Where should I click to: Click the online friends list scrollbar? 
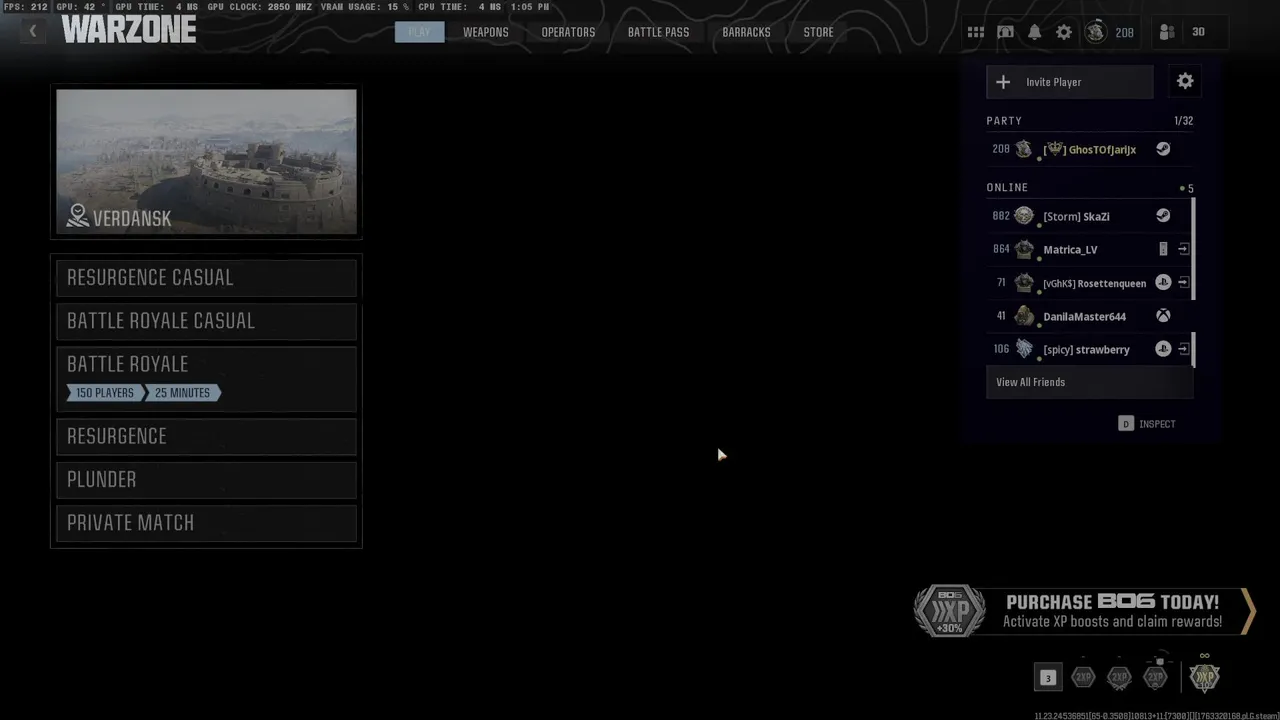(1193, 248)
